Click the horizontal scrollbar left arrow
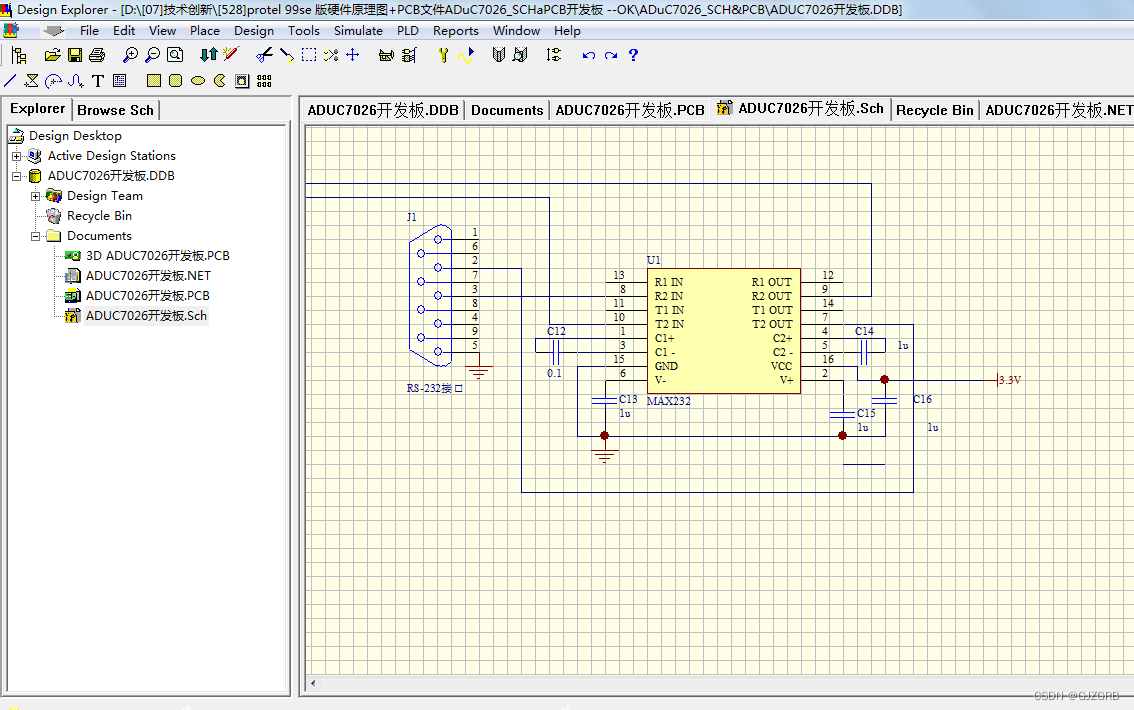Viewport: 1134px width, 710px height. pyautogui.click(x=313, y=683)
